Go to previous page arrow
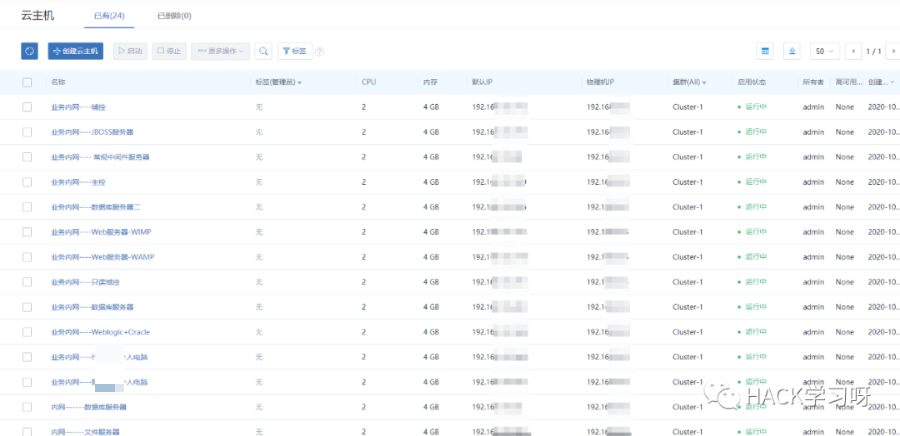The image size is (900, 436). click(x=853, y=51)
